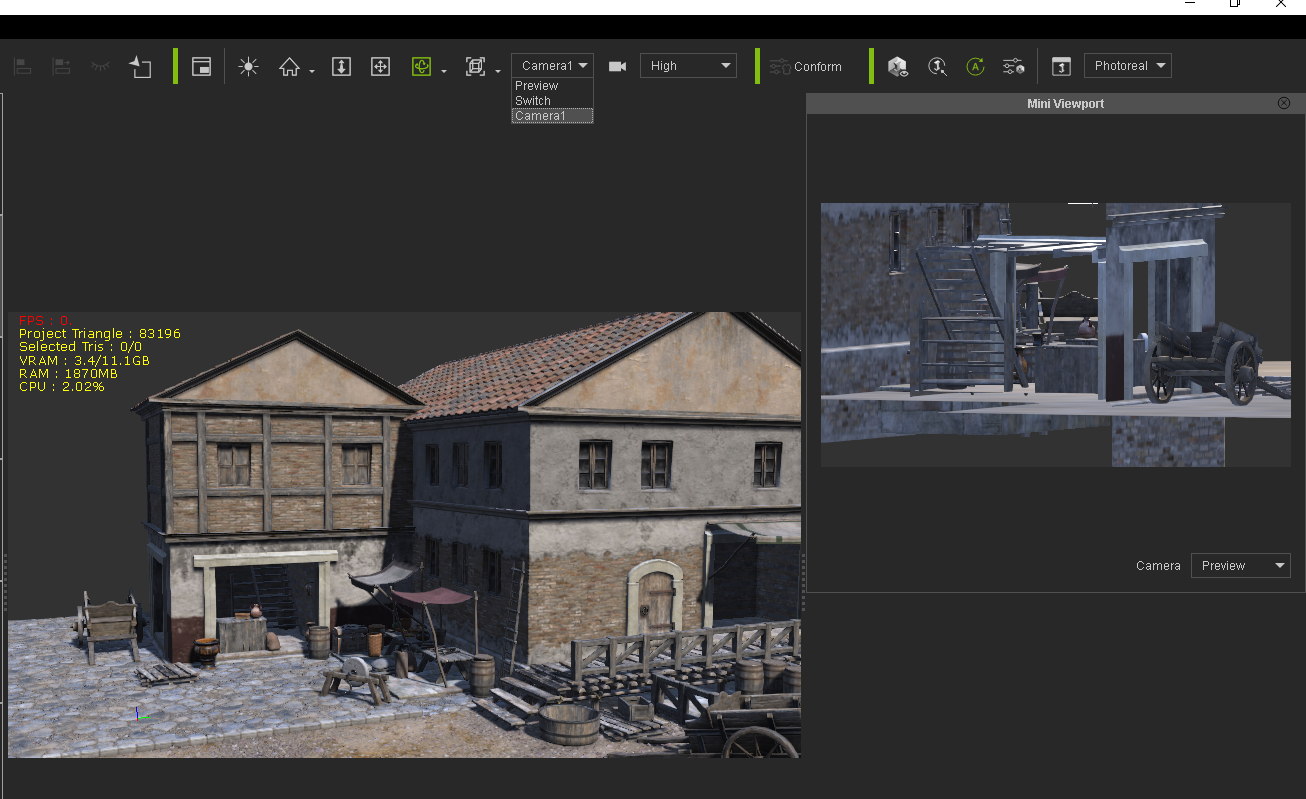Open the Photoreal render mode dropdown
The image size is (1306, 799).
tap(1128, 66)
